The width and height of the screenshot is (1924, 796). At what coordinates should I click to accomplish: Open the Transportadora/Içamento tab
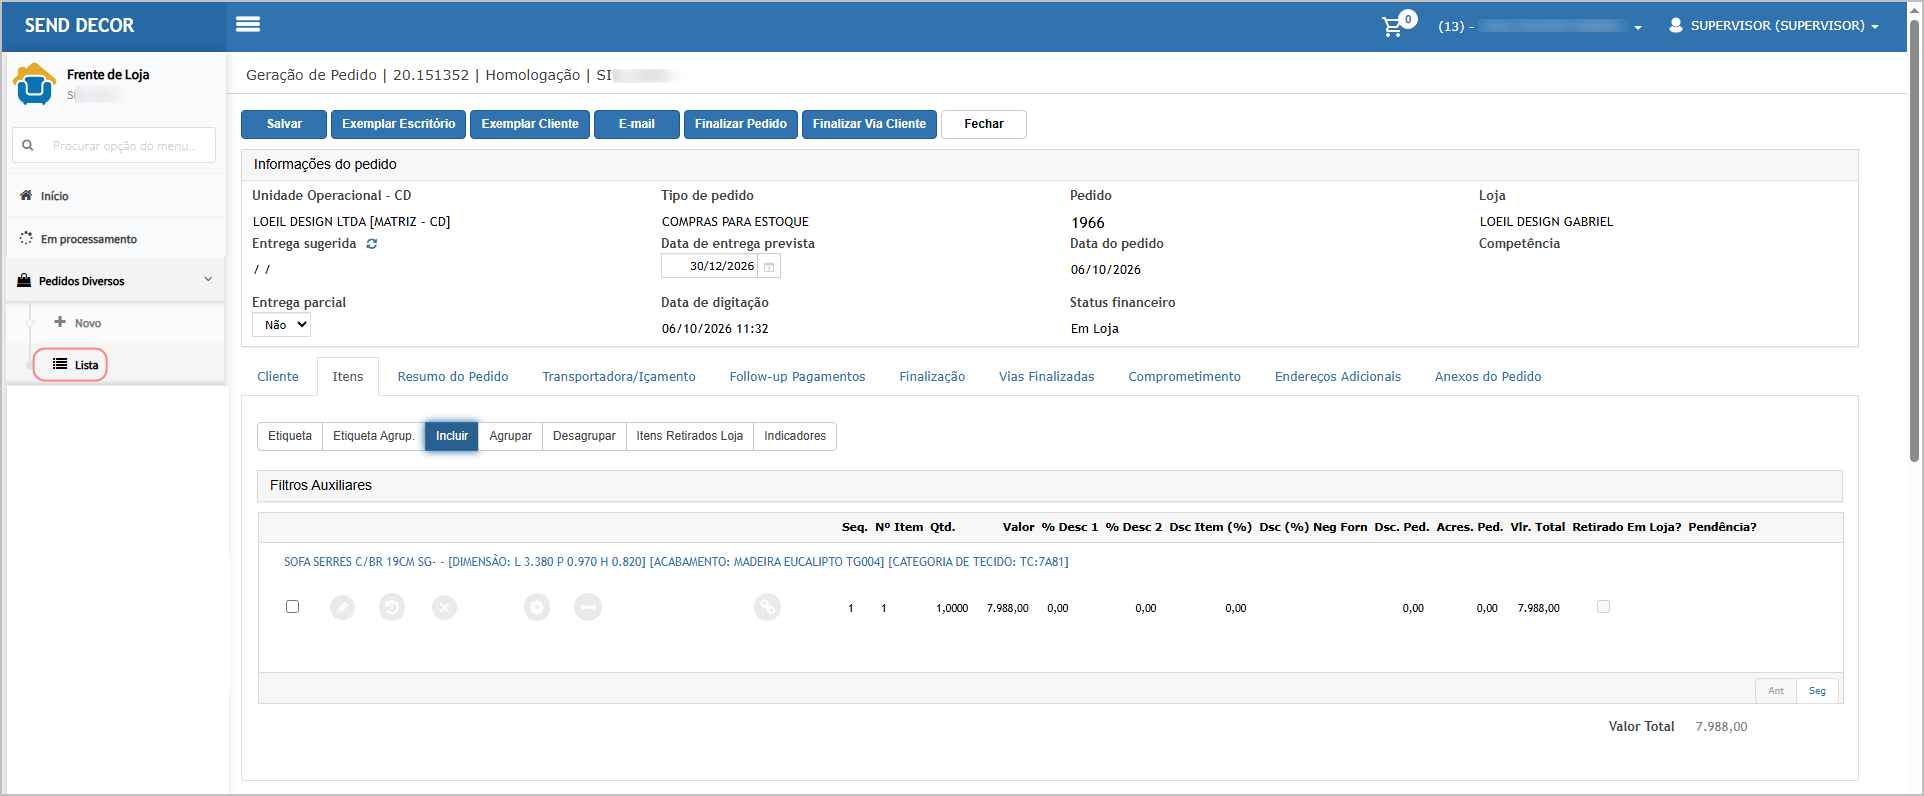tap(619, 377)
